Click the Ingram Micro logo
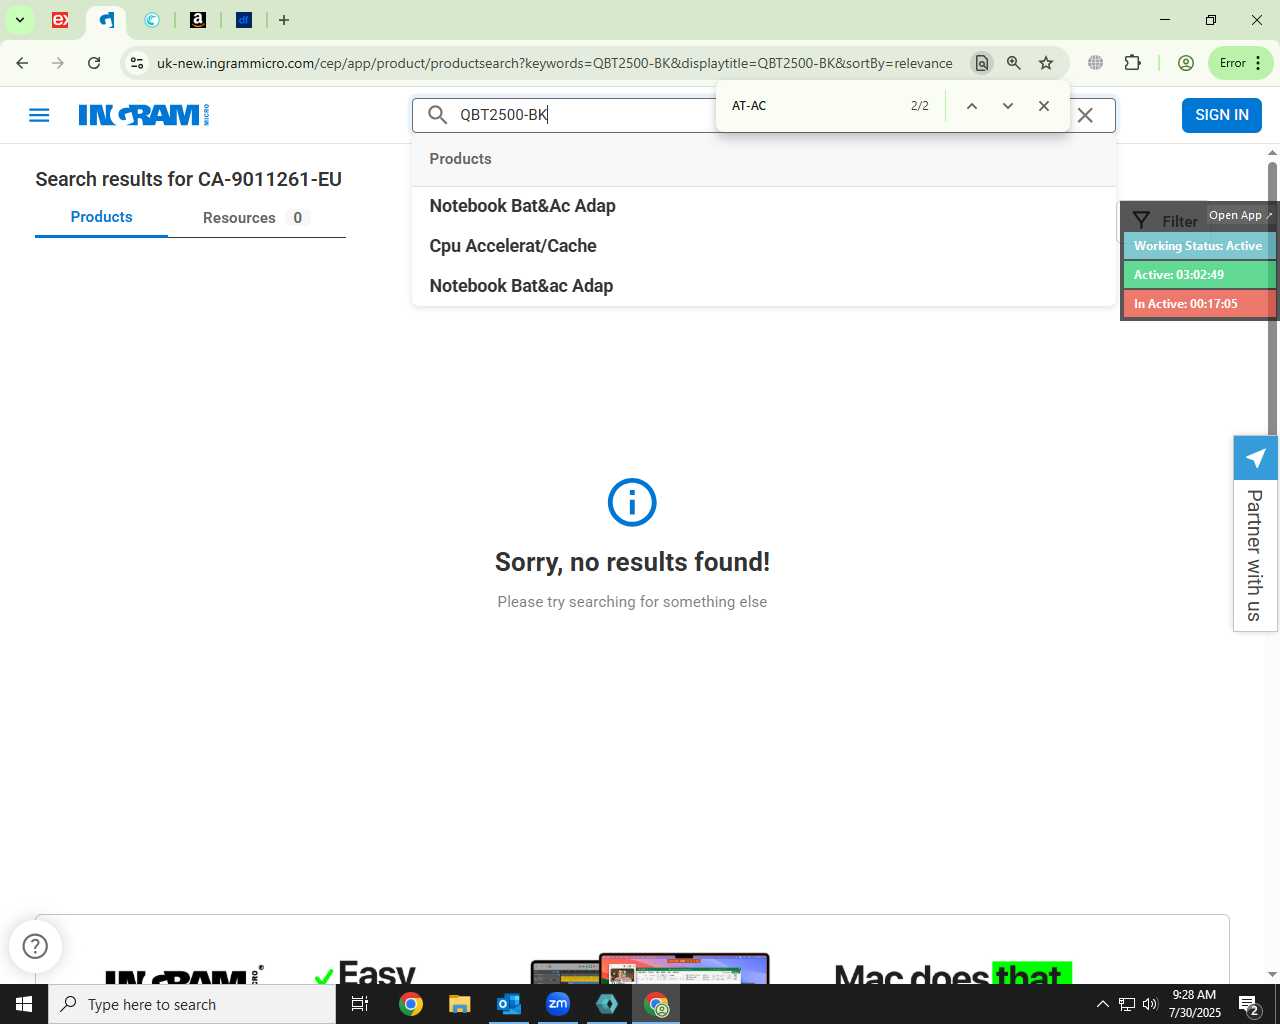 tap(144, 115)
